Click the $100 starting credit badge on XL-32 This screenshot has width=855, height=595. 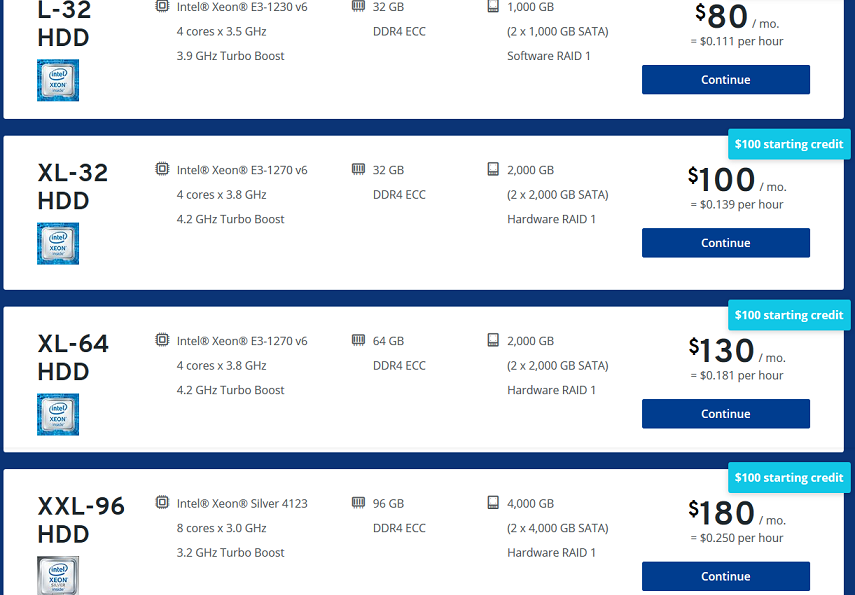789,144
